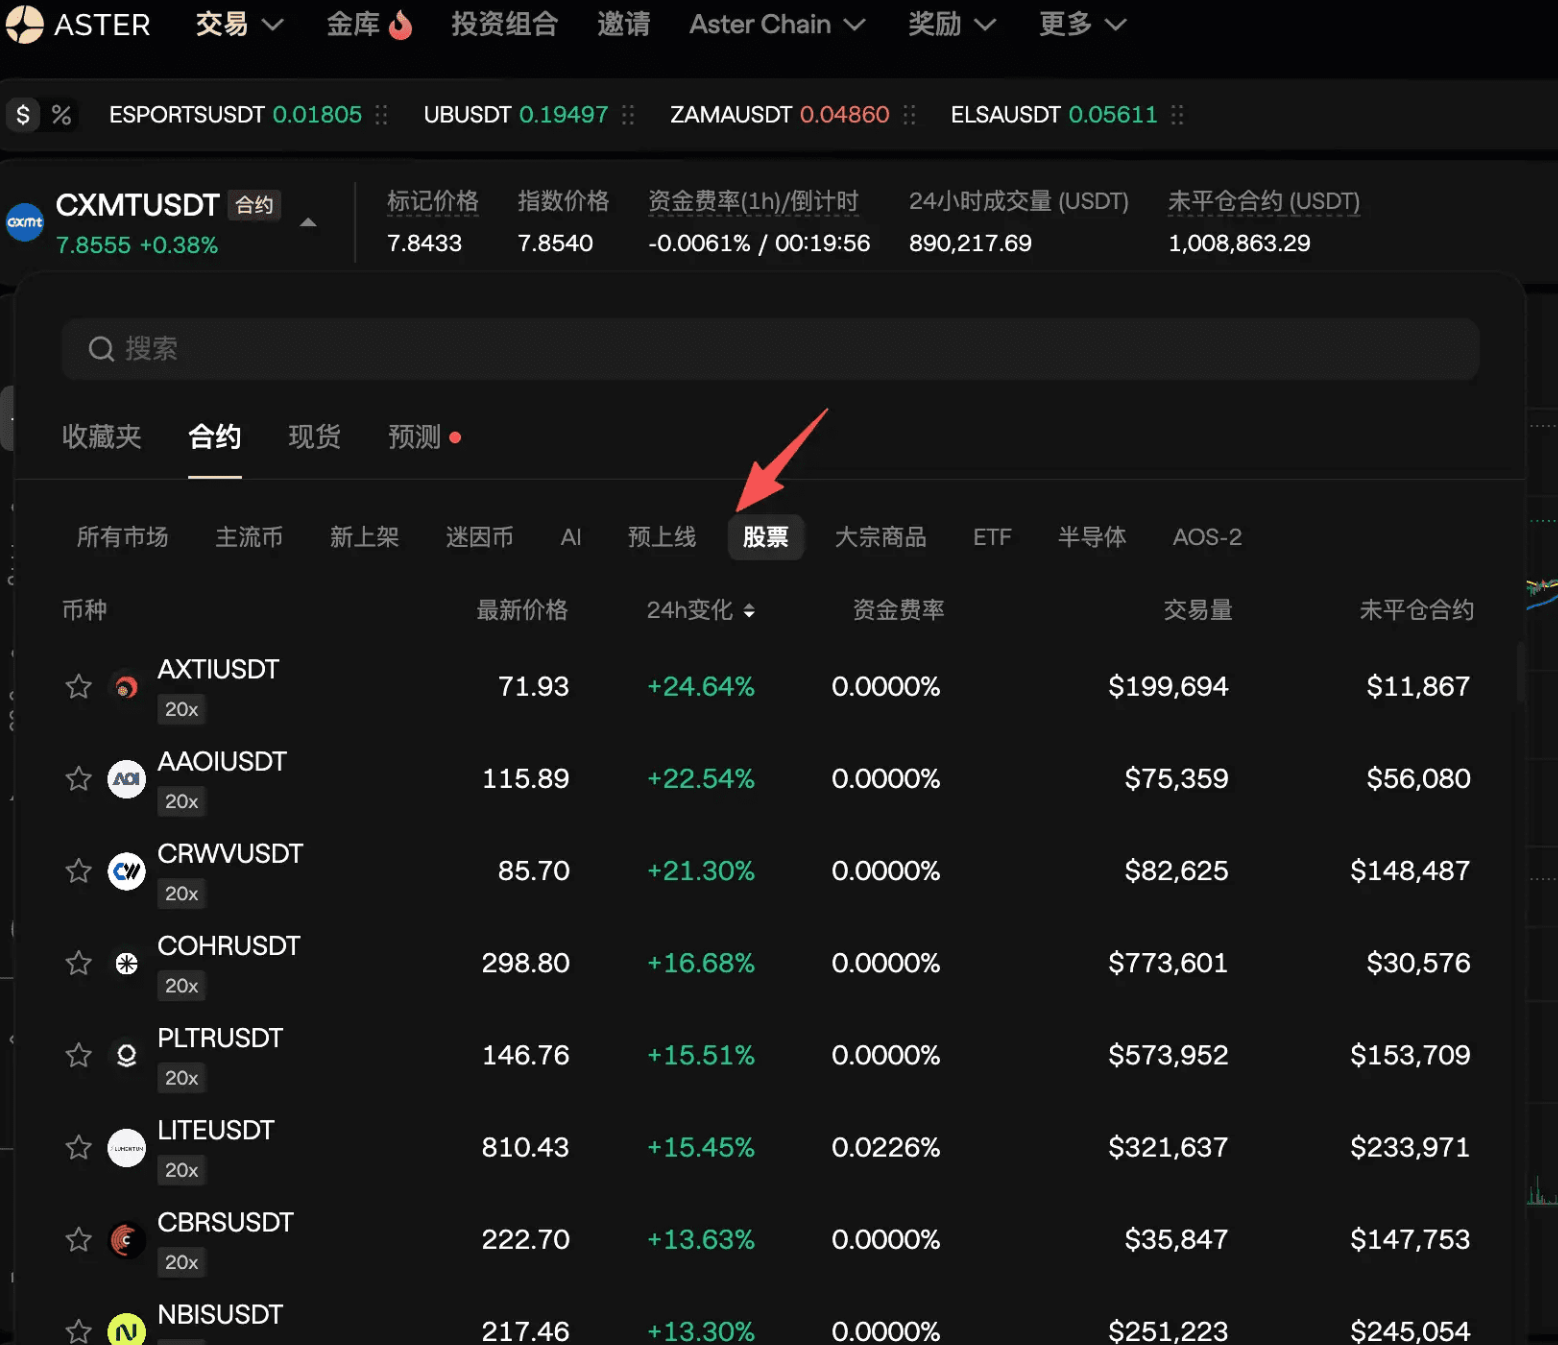Filter by ETF category
This screenshot has height=1345, width=1558.
coord(992,537)
